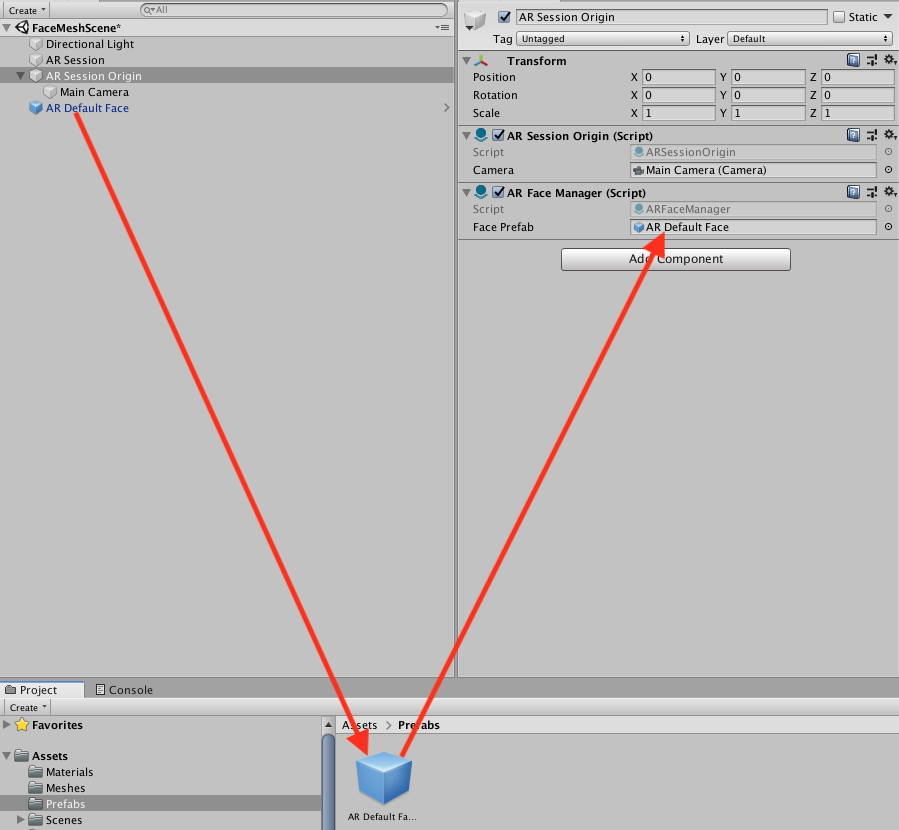This screenshot has height=830, width=899.
Task: Open preset selector for AR Face Manager
Action: (871, 192)
